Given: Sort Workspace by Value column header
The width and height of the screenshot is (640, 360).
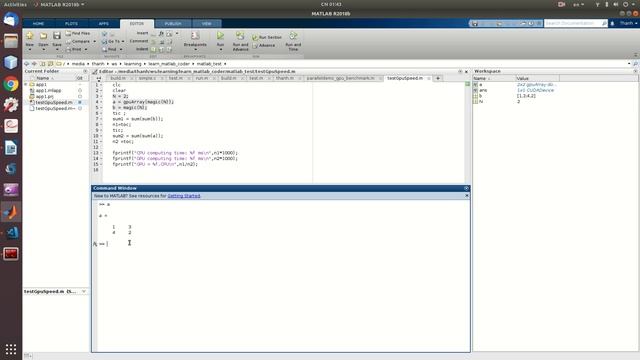Looking at the screenshot, I should click(x=537, y=78).
